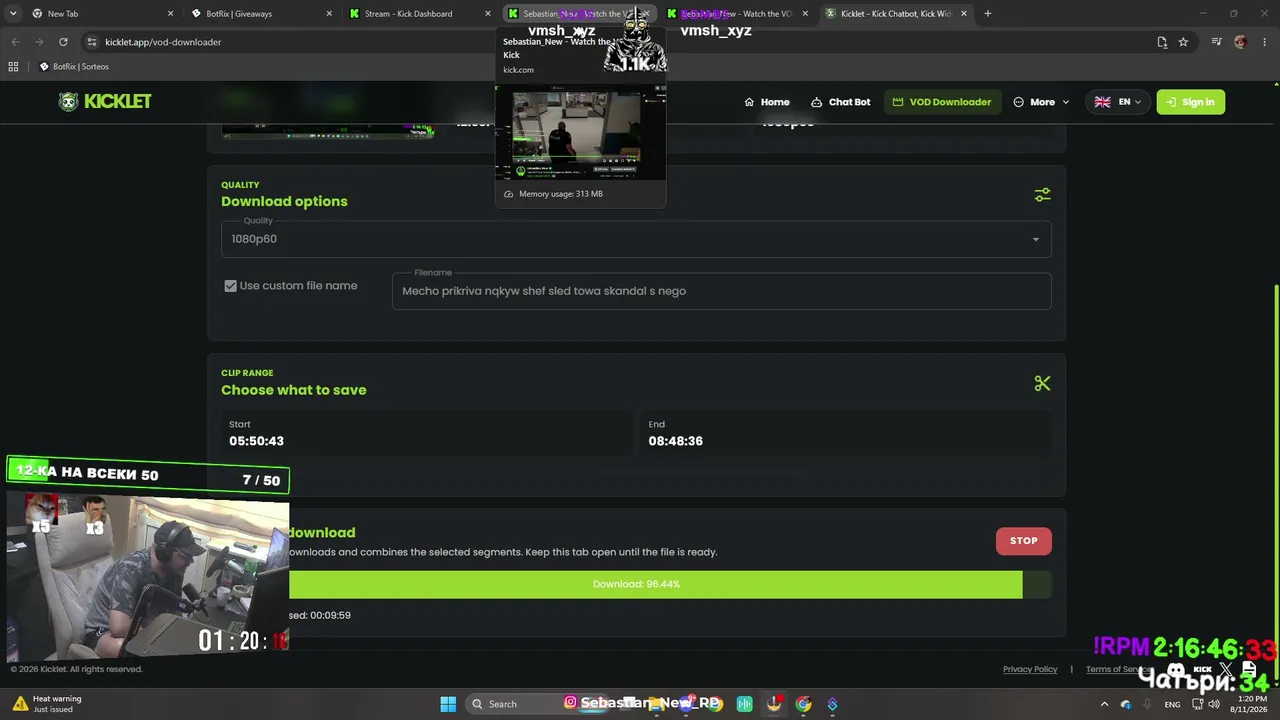Open a new browser tab
1280x720 pixels.
click(987, 14)
